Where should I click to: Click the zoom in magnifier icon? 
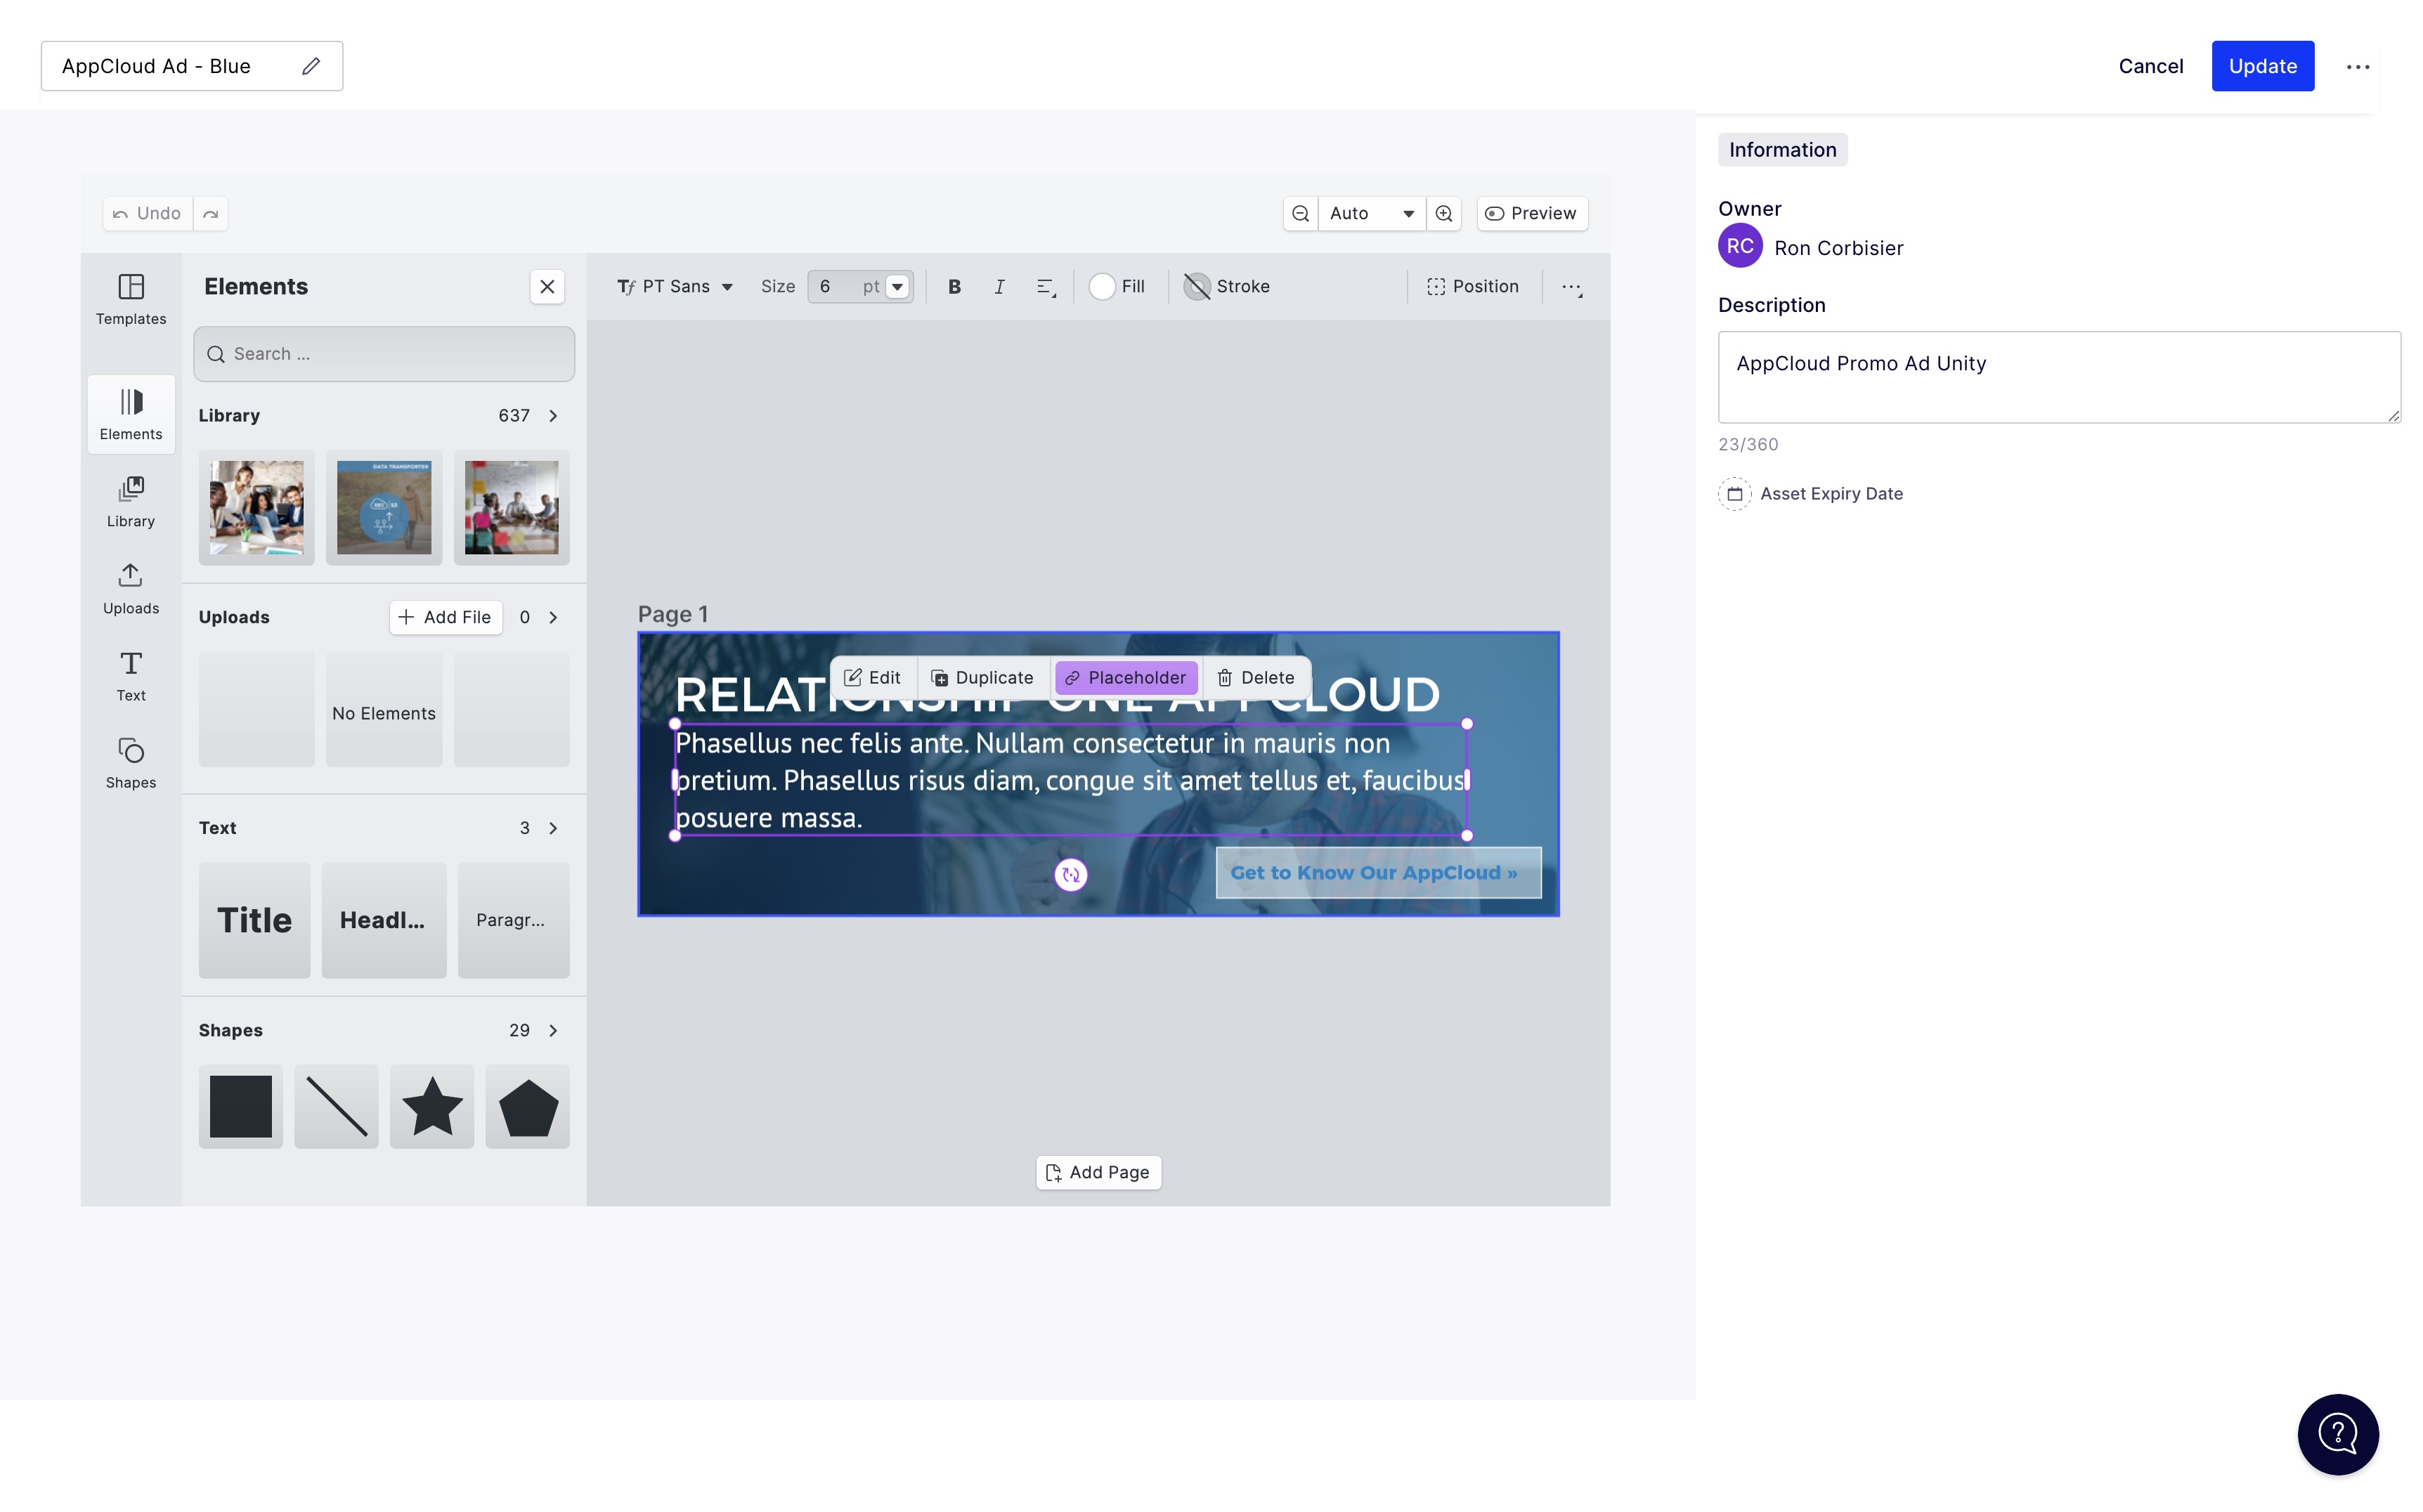(x=1444, y=213)
